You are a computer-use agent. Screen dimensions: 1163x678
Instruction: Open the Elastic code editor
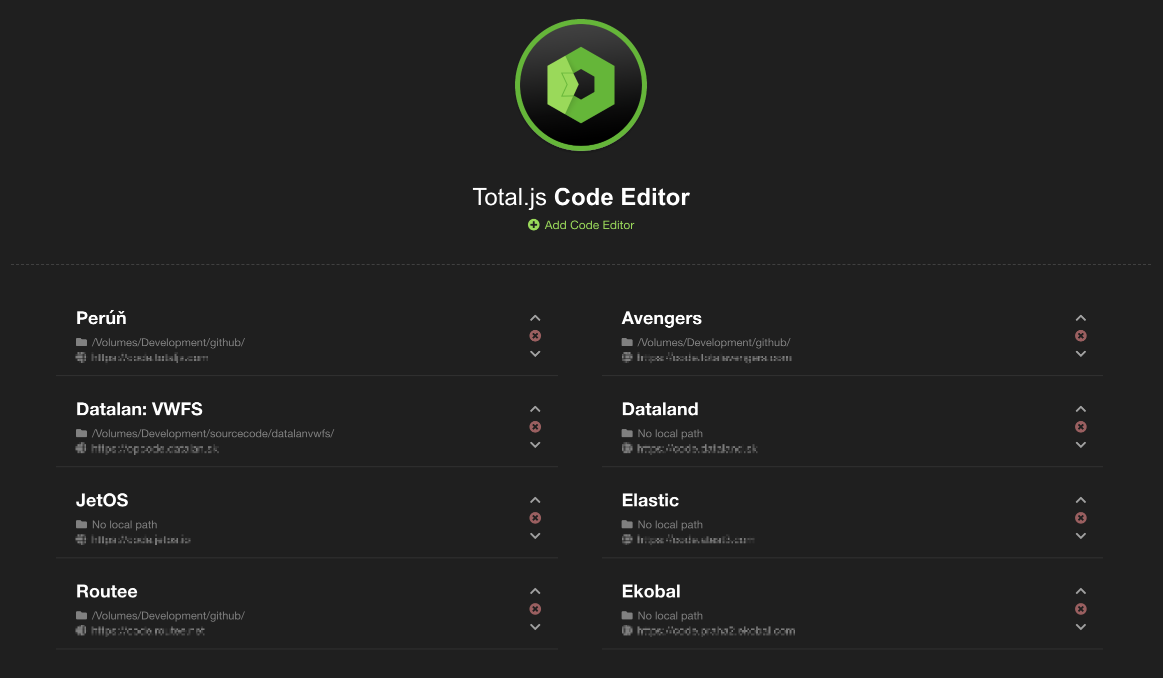tap(650, 501)
